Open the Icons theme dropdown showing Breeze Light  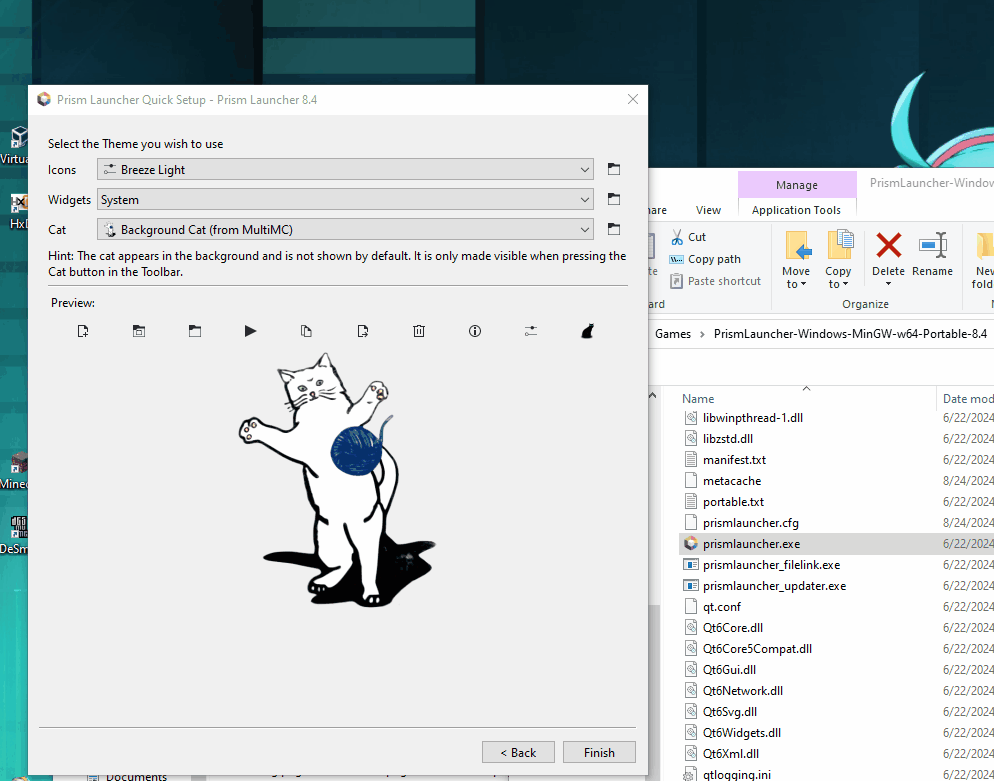coord(345,169)
